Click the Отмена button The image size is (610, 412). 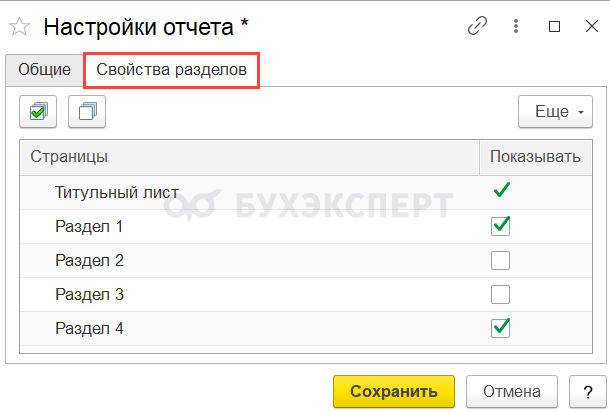click(512, 391)
